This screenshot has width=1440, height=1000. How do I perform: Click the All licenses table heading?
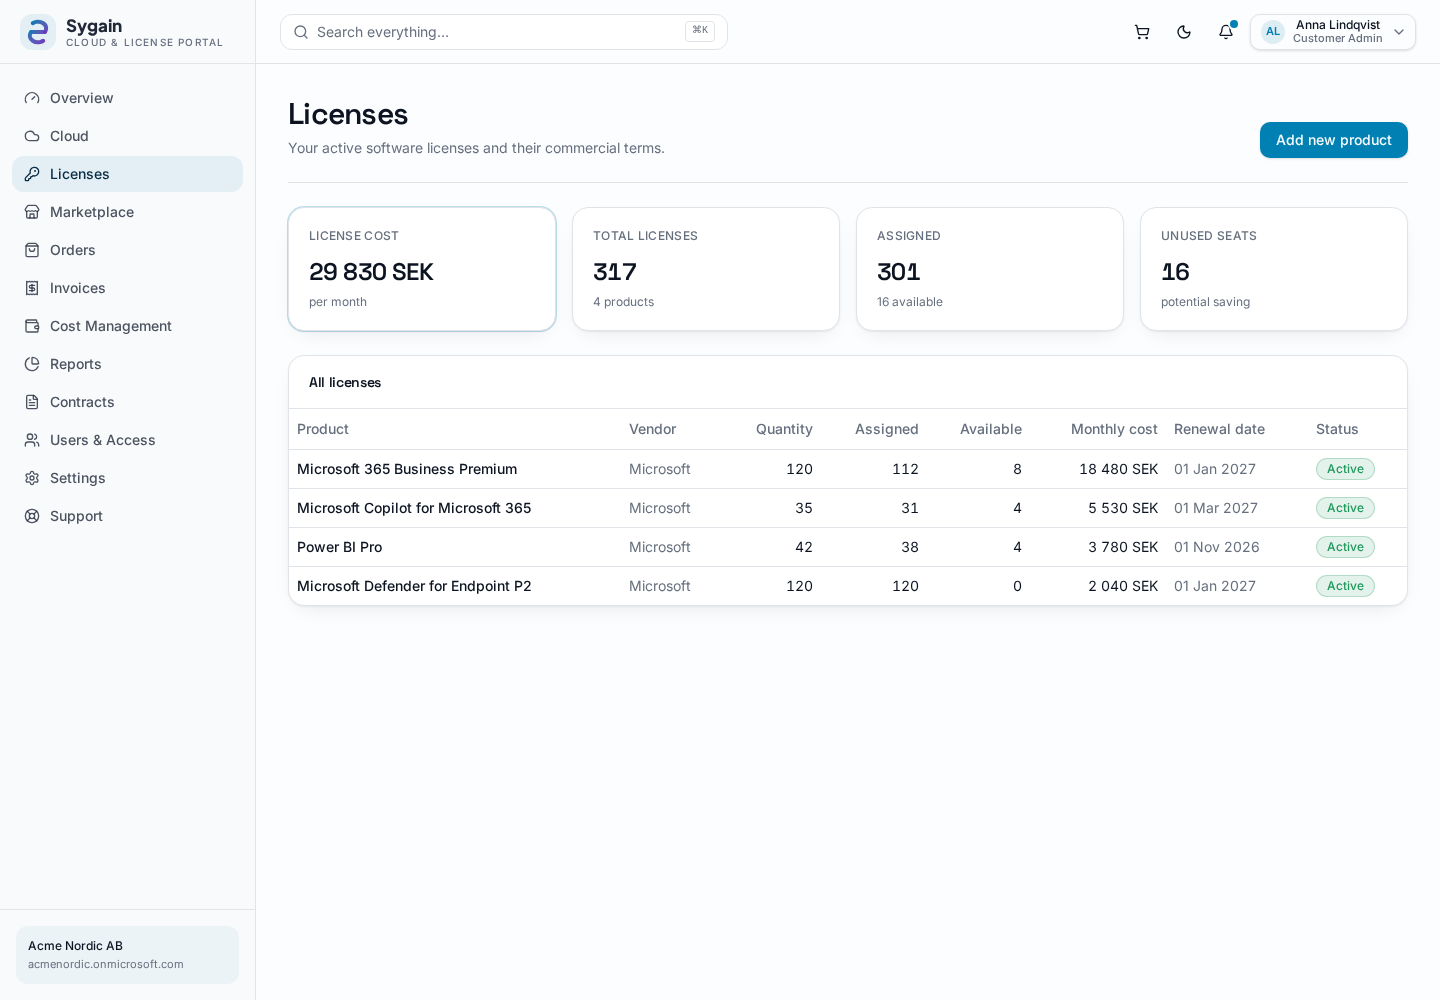click(x=345, y=382)
